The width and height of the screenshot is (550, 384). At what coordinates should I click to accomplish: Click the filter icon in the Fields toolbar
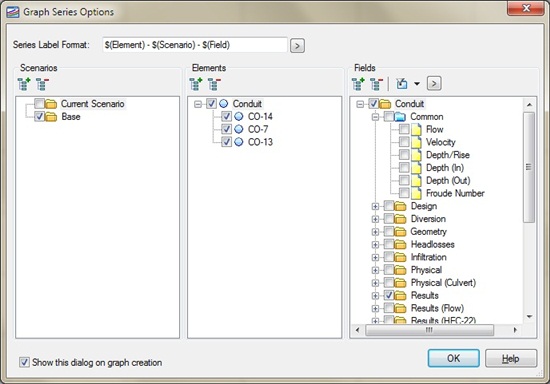(x=402, y=84)
